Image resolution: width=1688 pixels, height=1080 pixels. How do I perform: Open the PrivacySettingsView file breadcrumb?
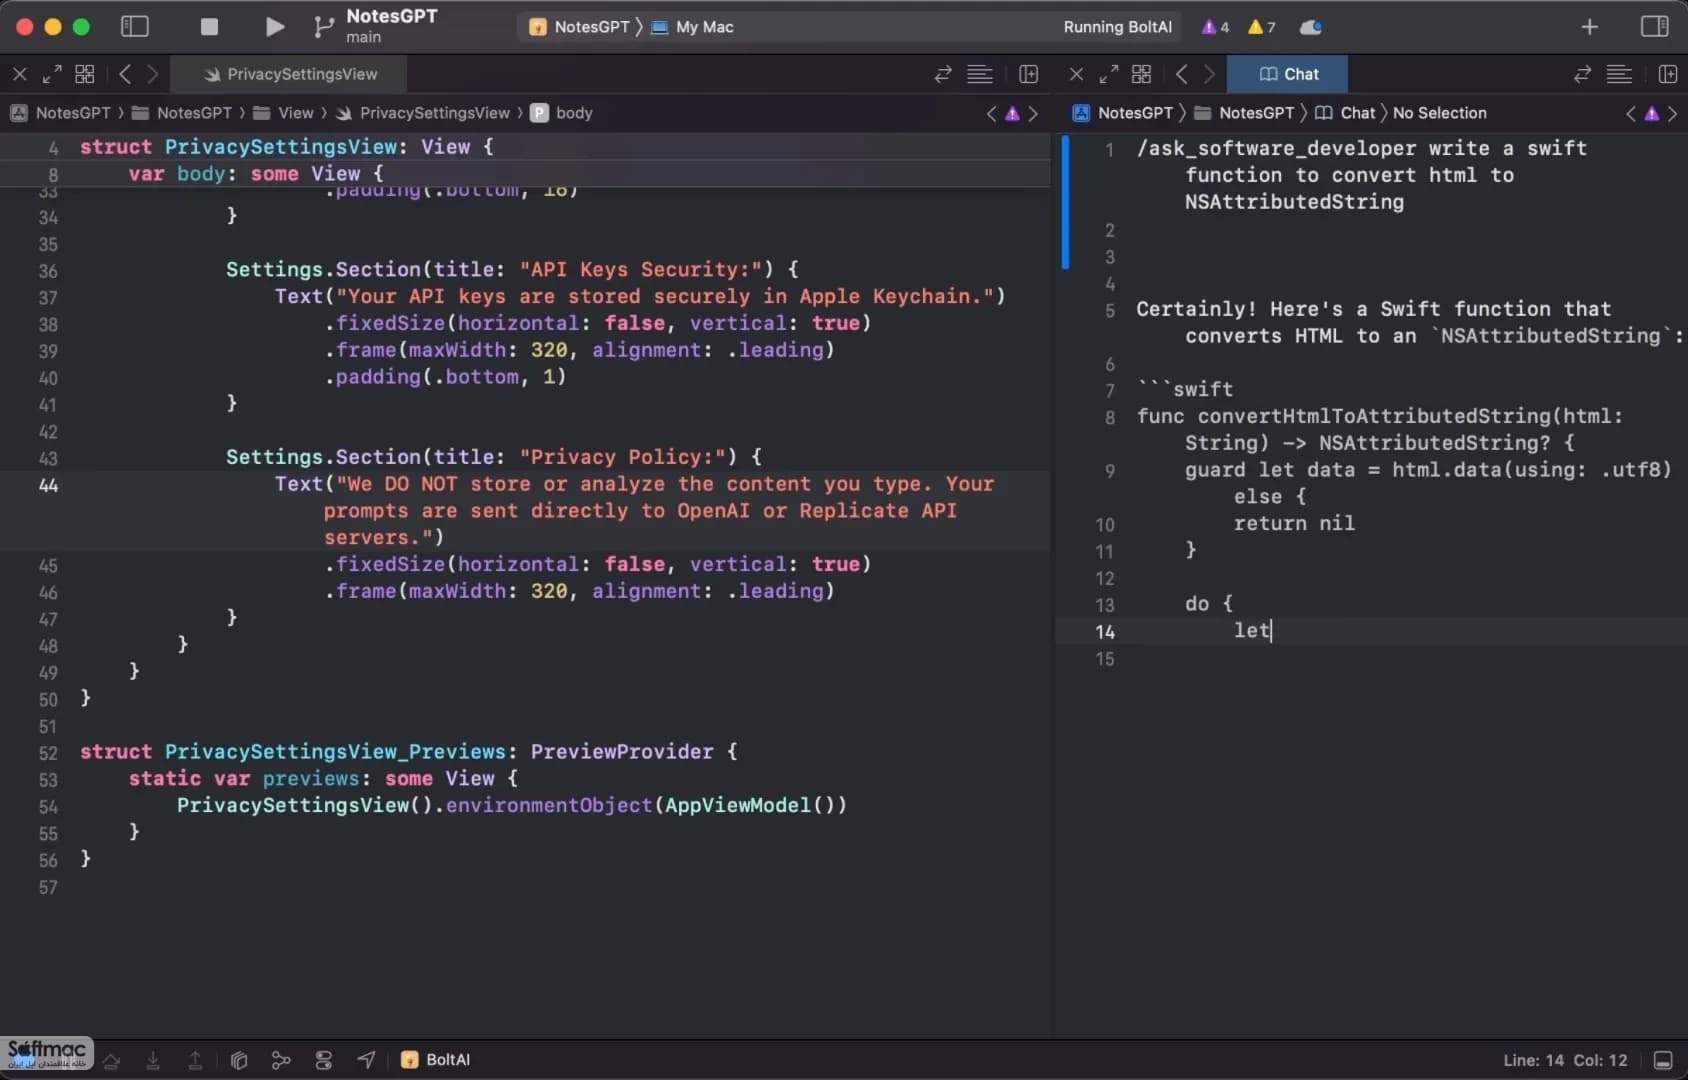pyautogui.click(x=423, y=113)
